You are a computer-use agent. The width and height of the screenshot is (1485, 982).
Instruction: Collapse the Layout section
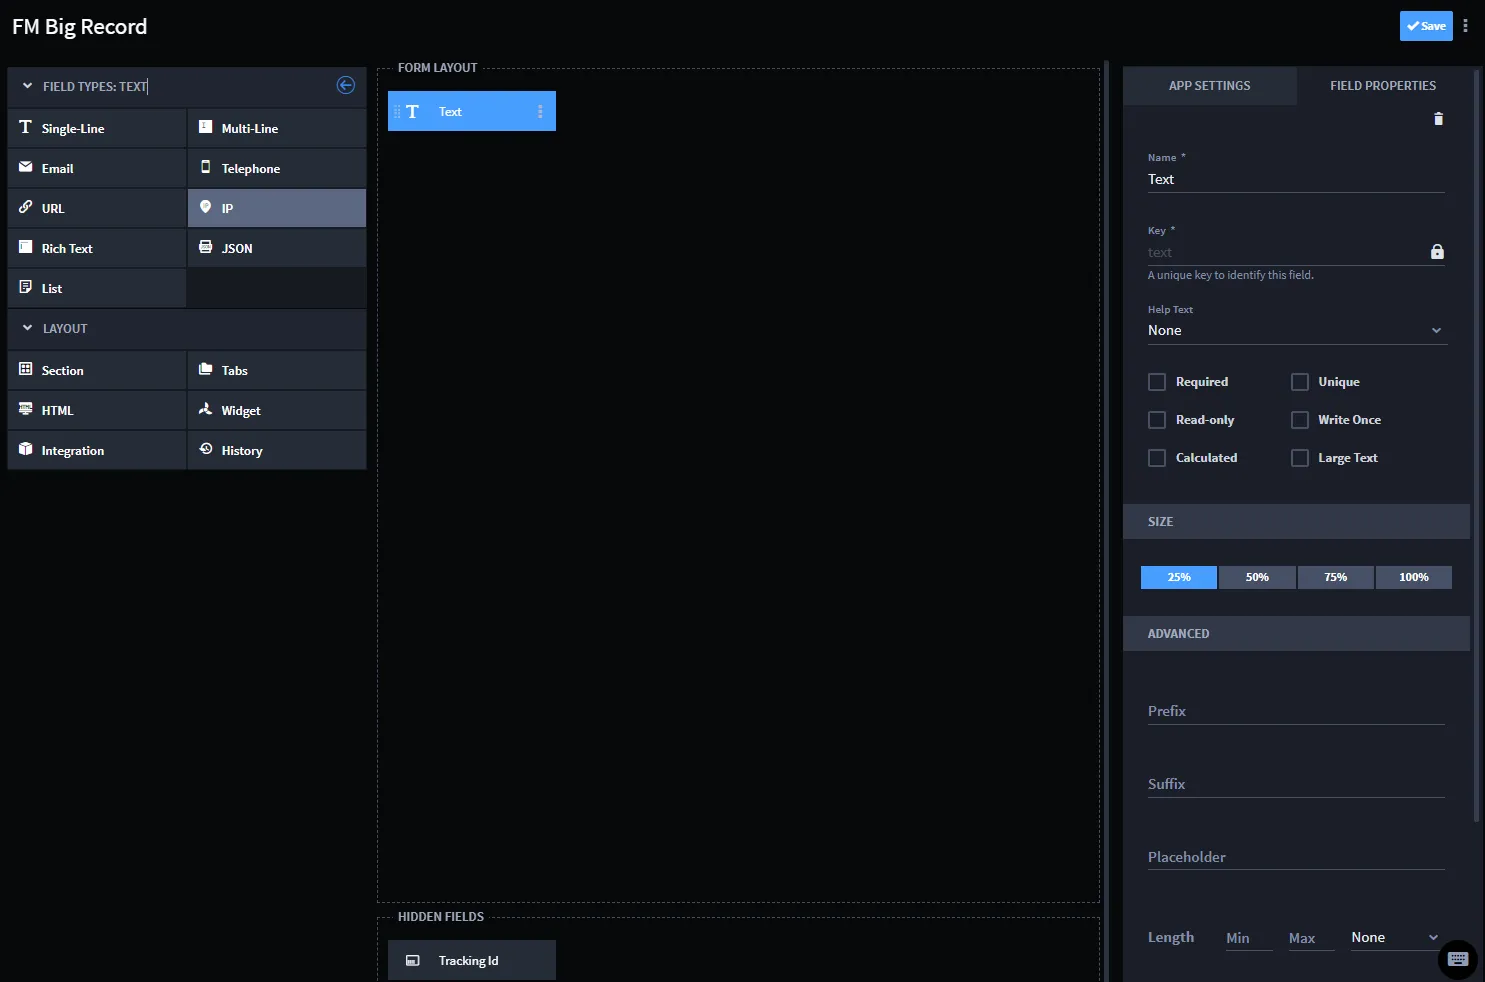tap(27, 328)
